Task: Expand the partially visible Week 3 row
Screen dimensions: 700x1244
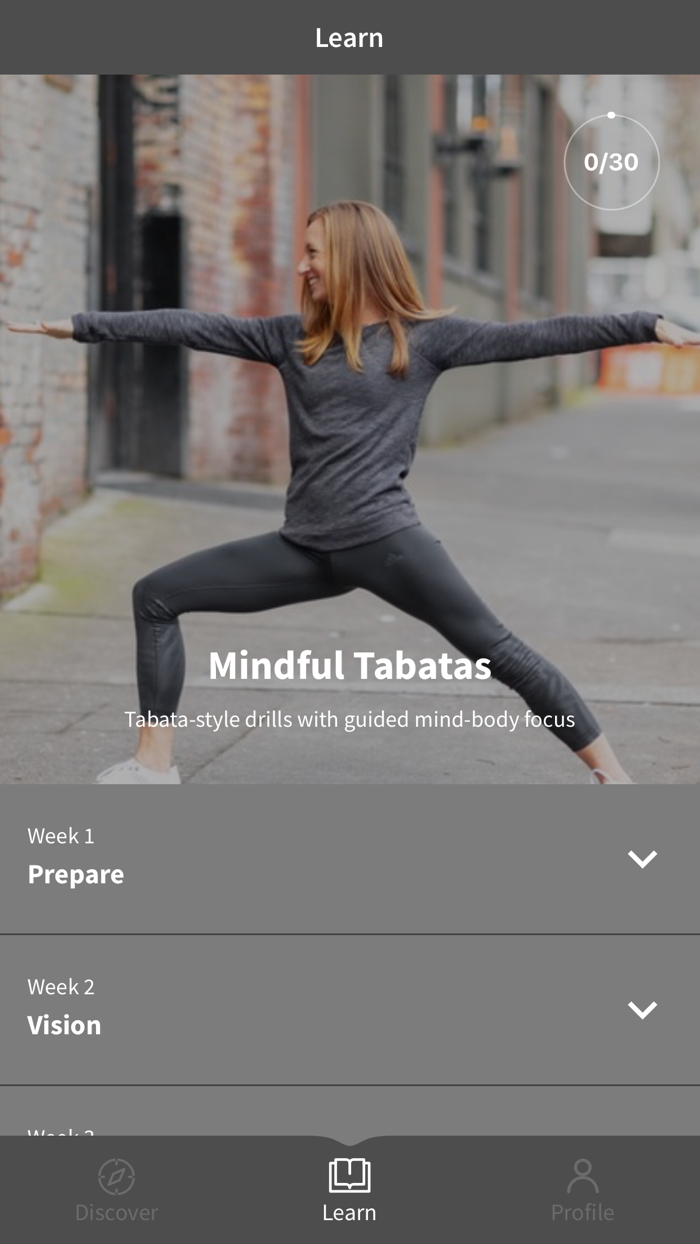Action: (350, 1111)
